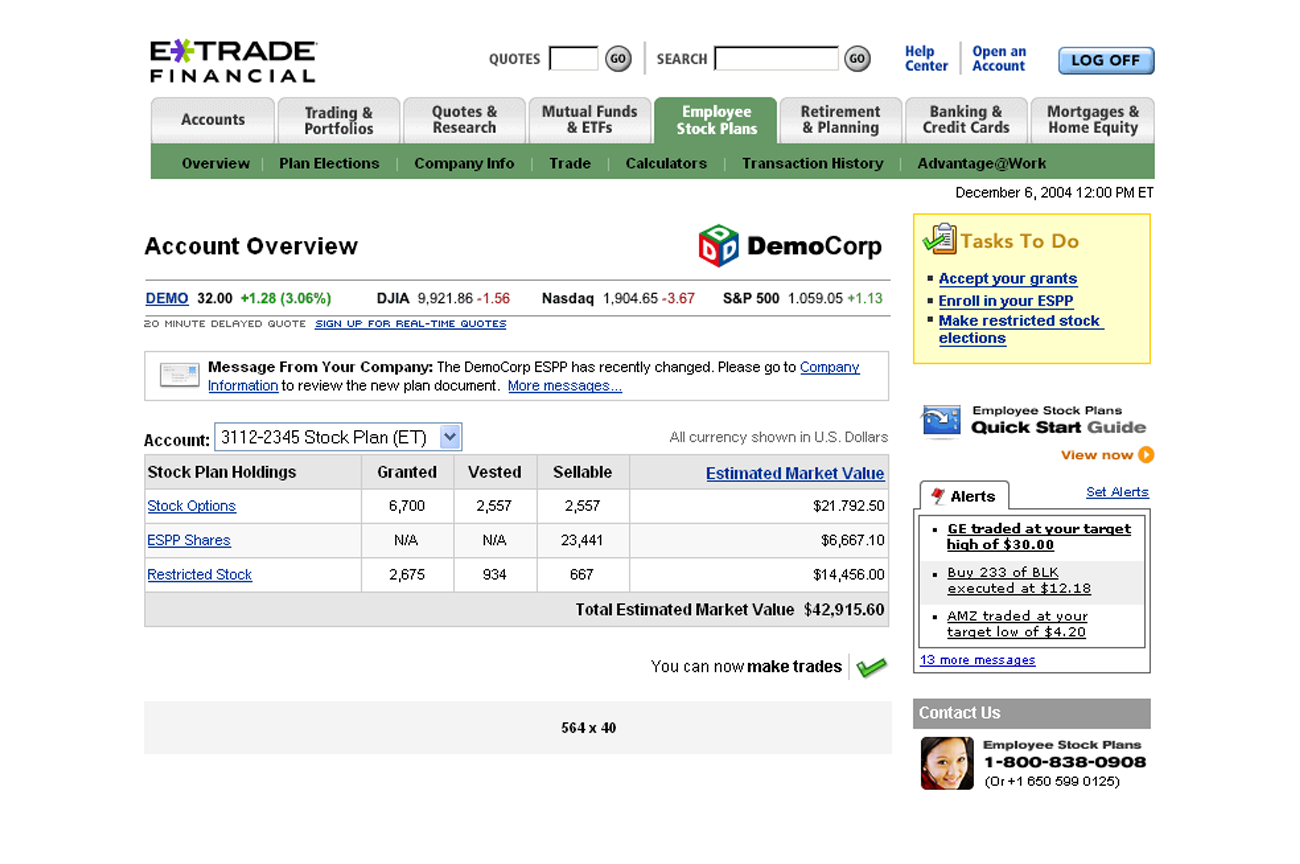Open AMZ traded at target low alert
The height and width of the screenshot is (864, 1300).
[x=1017, y=624]
